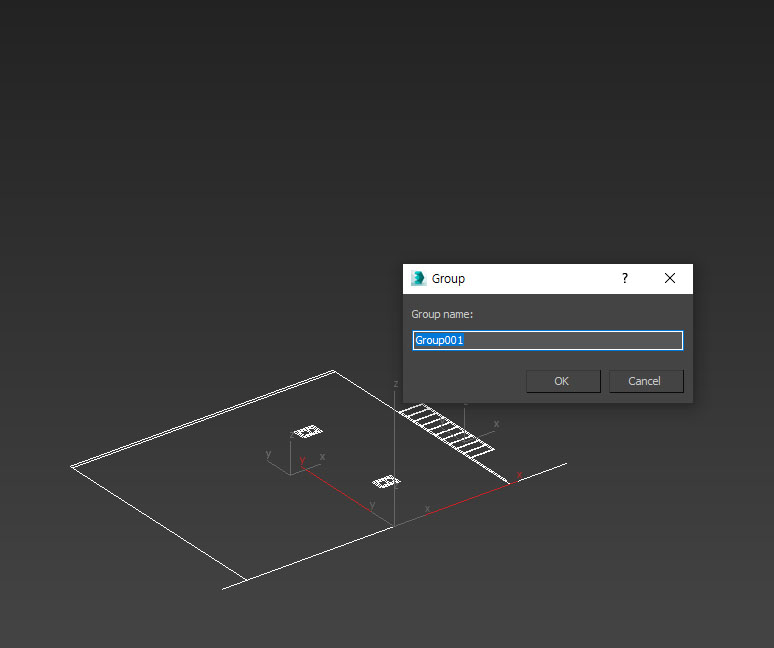Select the striped stair object in the viewport
Image resolution: width=774 pixels, height=648 pixels.
(447, 431)
